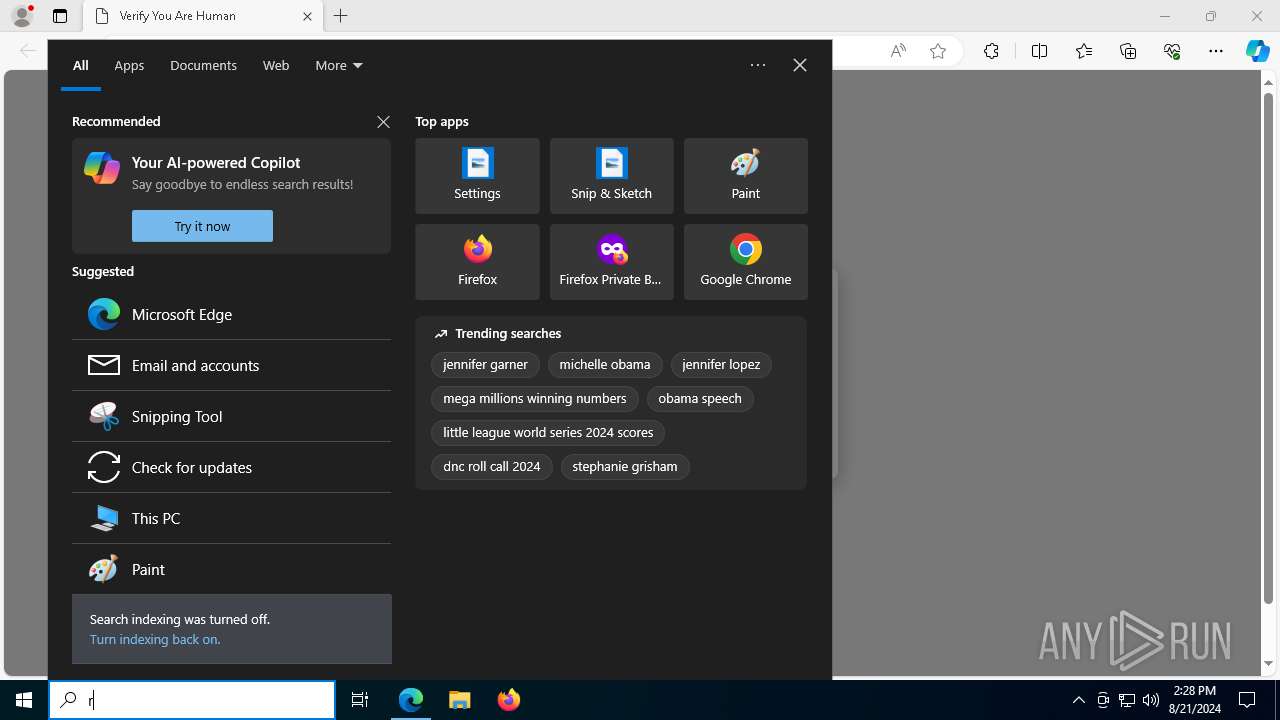Open File Explorer from taskbar

click(x=460, y=700)
